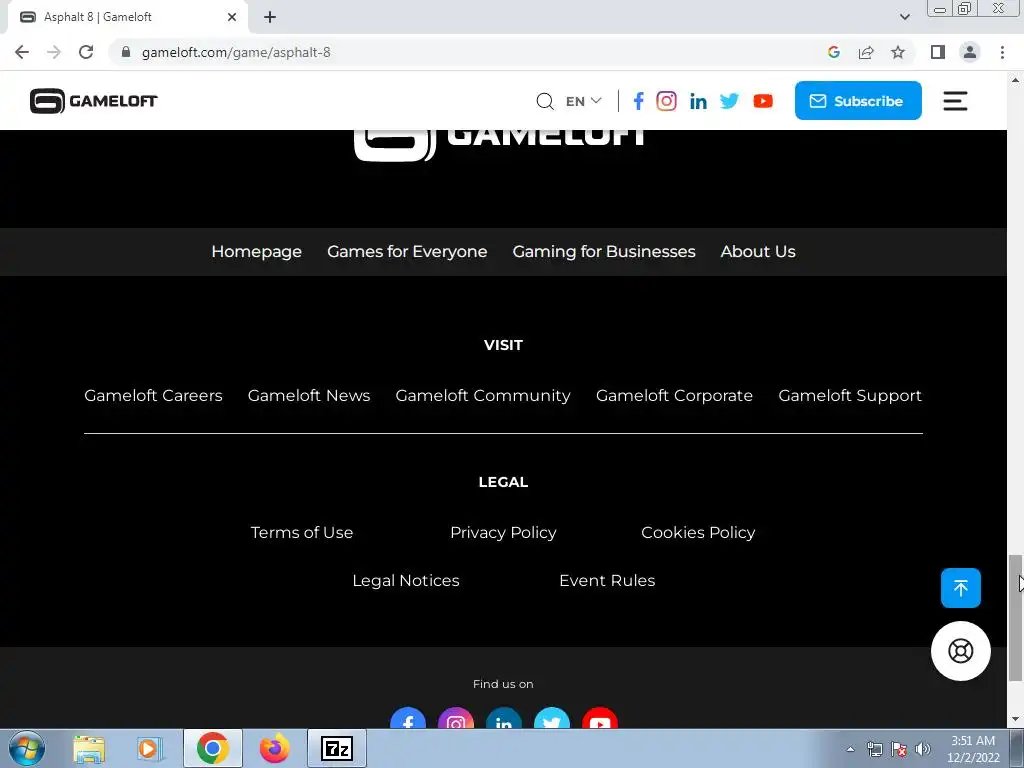Click the footer Twitter circle icon
The width and height of the screenshot is (1024, 768).
(x=552, y=718)
